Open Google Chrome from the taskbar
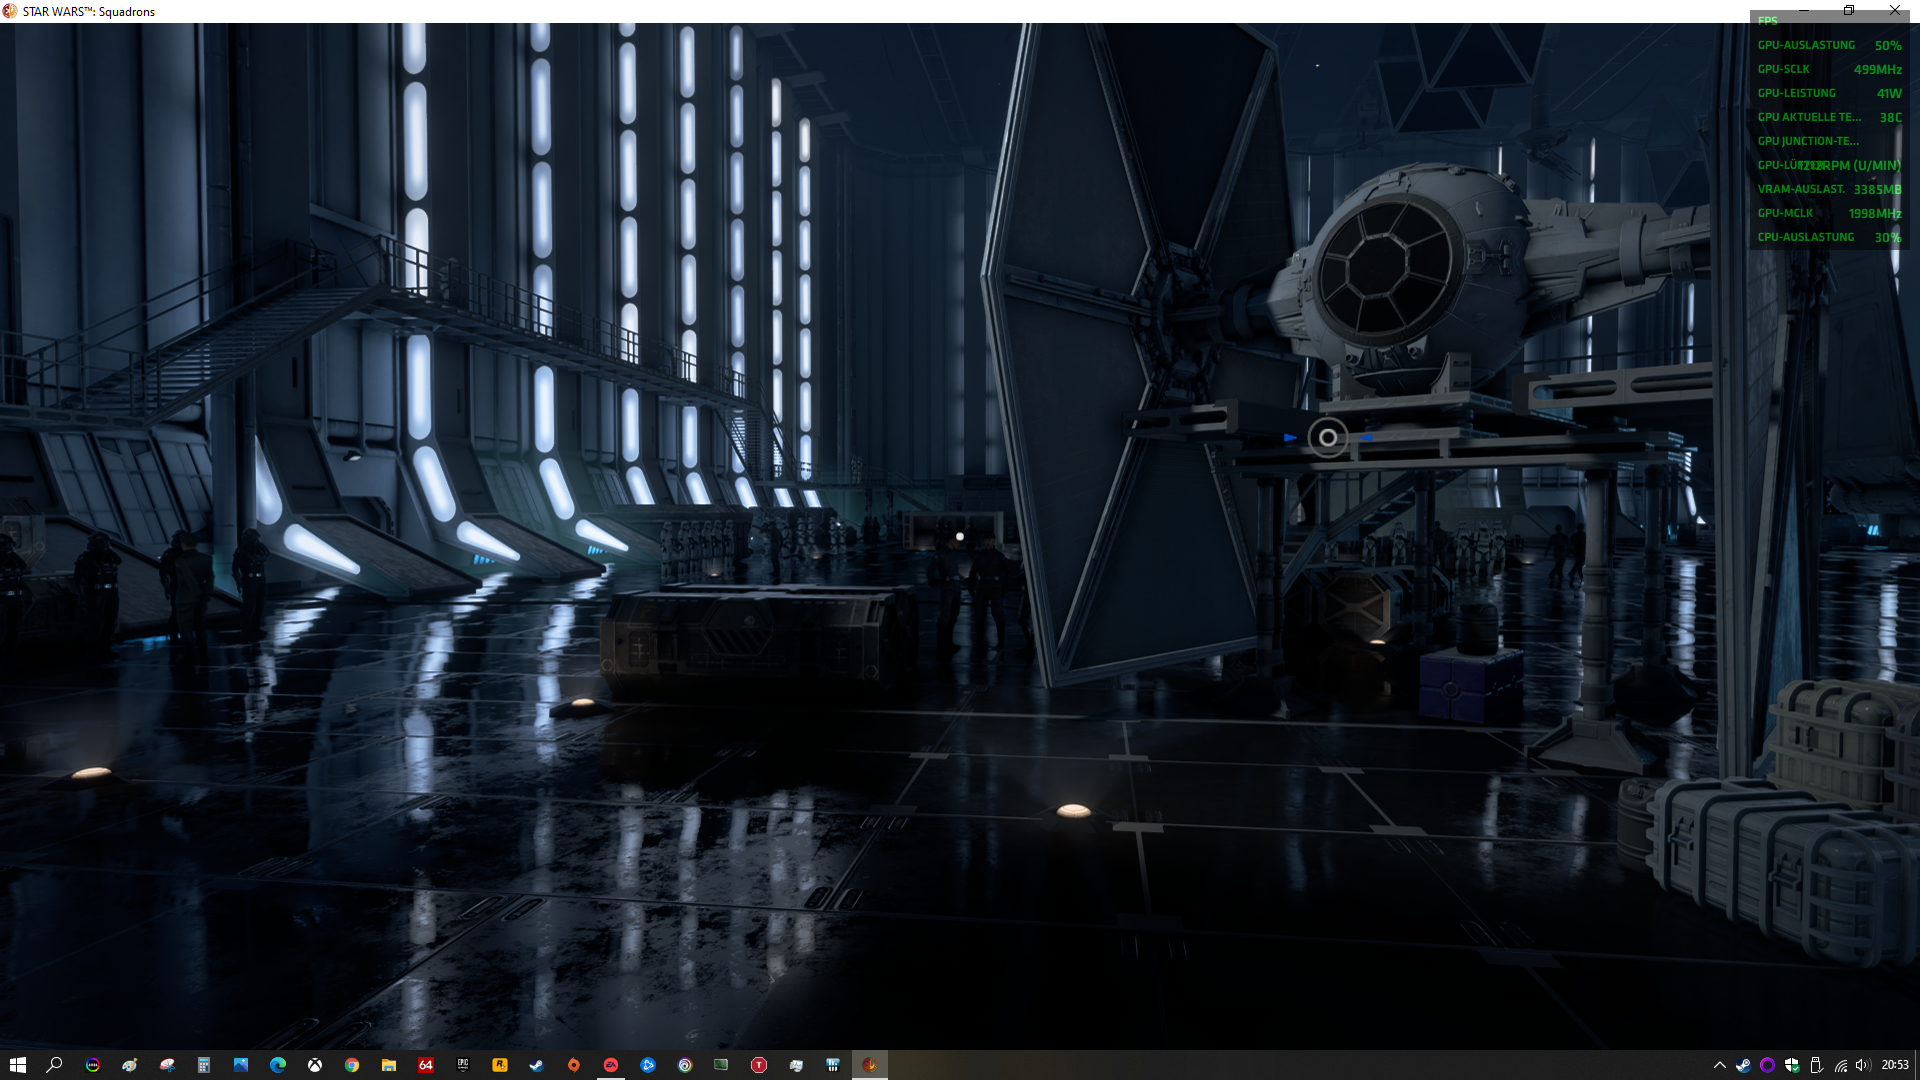The image size is (1920, 1080). tap(352, 1065)
